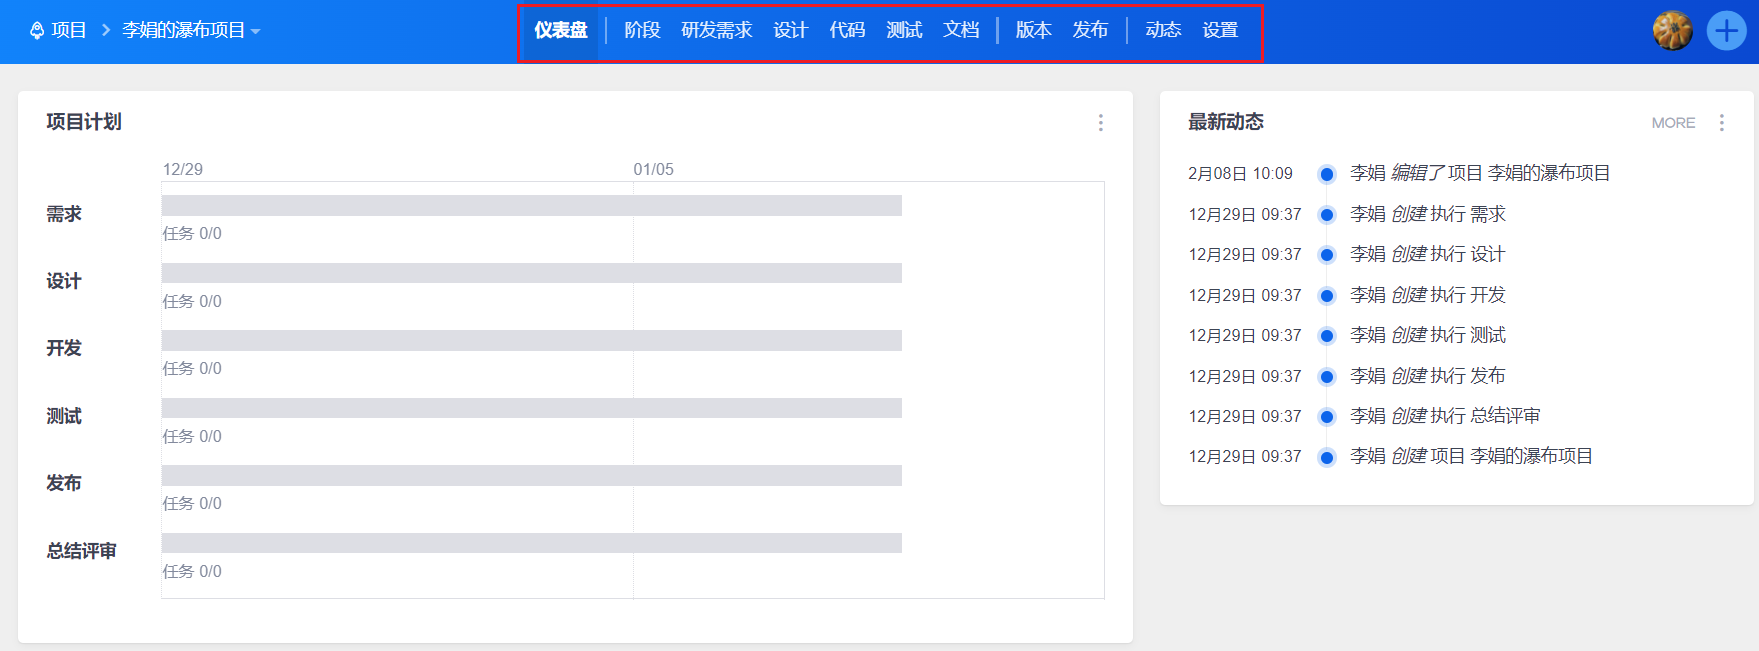Open the 需求 execution link in activity feed

tap(1488, 214)
